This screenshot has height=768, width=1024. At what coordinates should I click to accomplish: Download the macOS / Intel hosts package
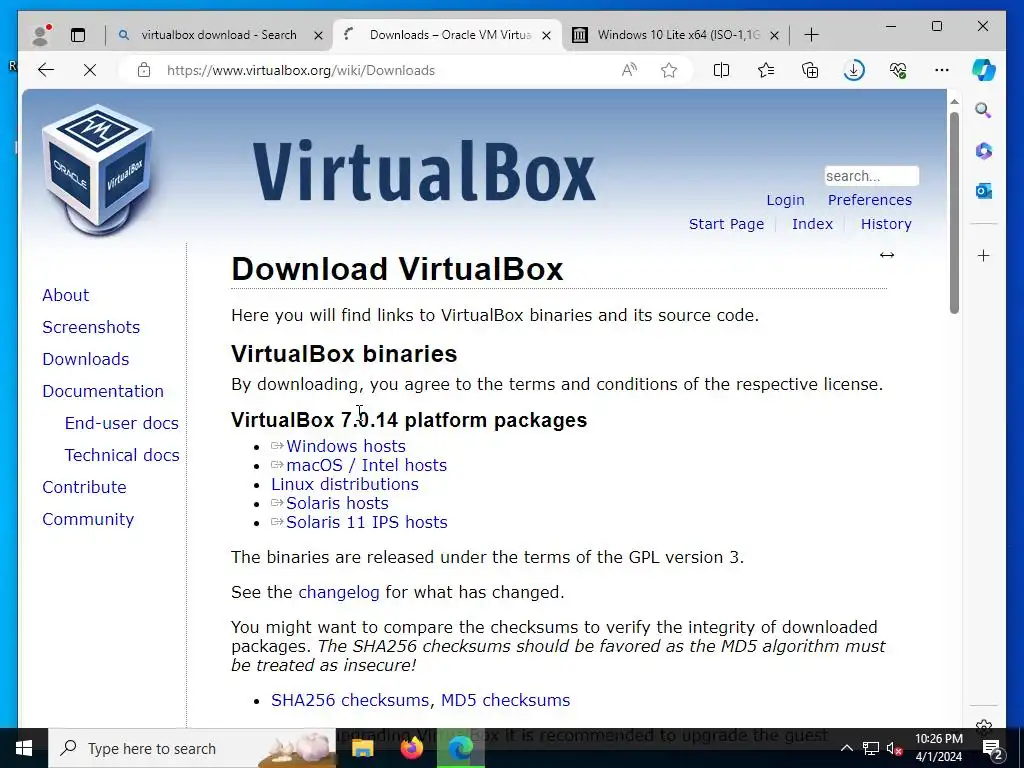pyautogui.click(x=366, y=465)
